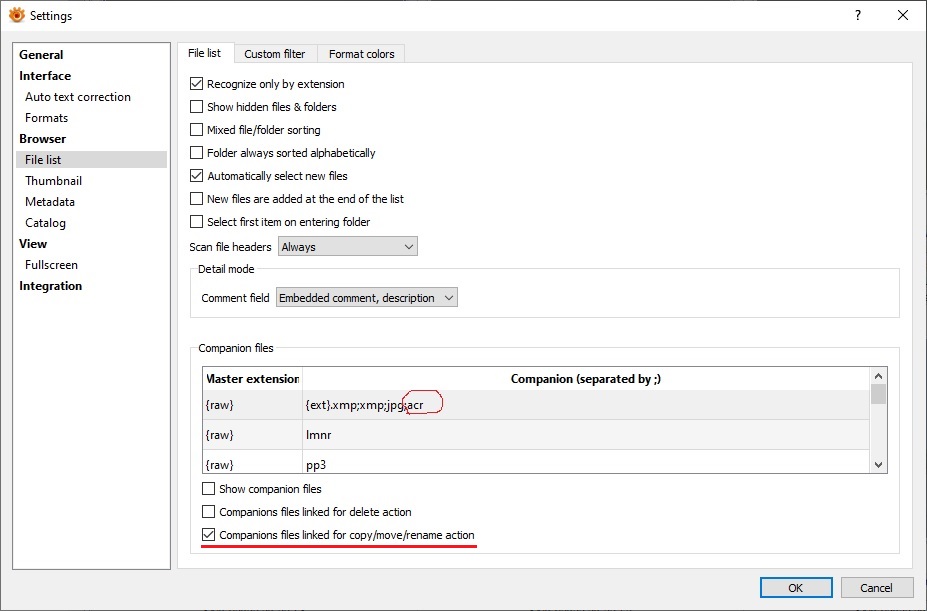Enable Show hidden files & folders
Screen dimensions: 927x611
point(197,107)
